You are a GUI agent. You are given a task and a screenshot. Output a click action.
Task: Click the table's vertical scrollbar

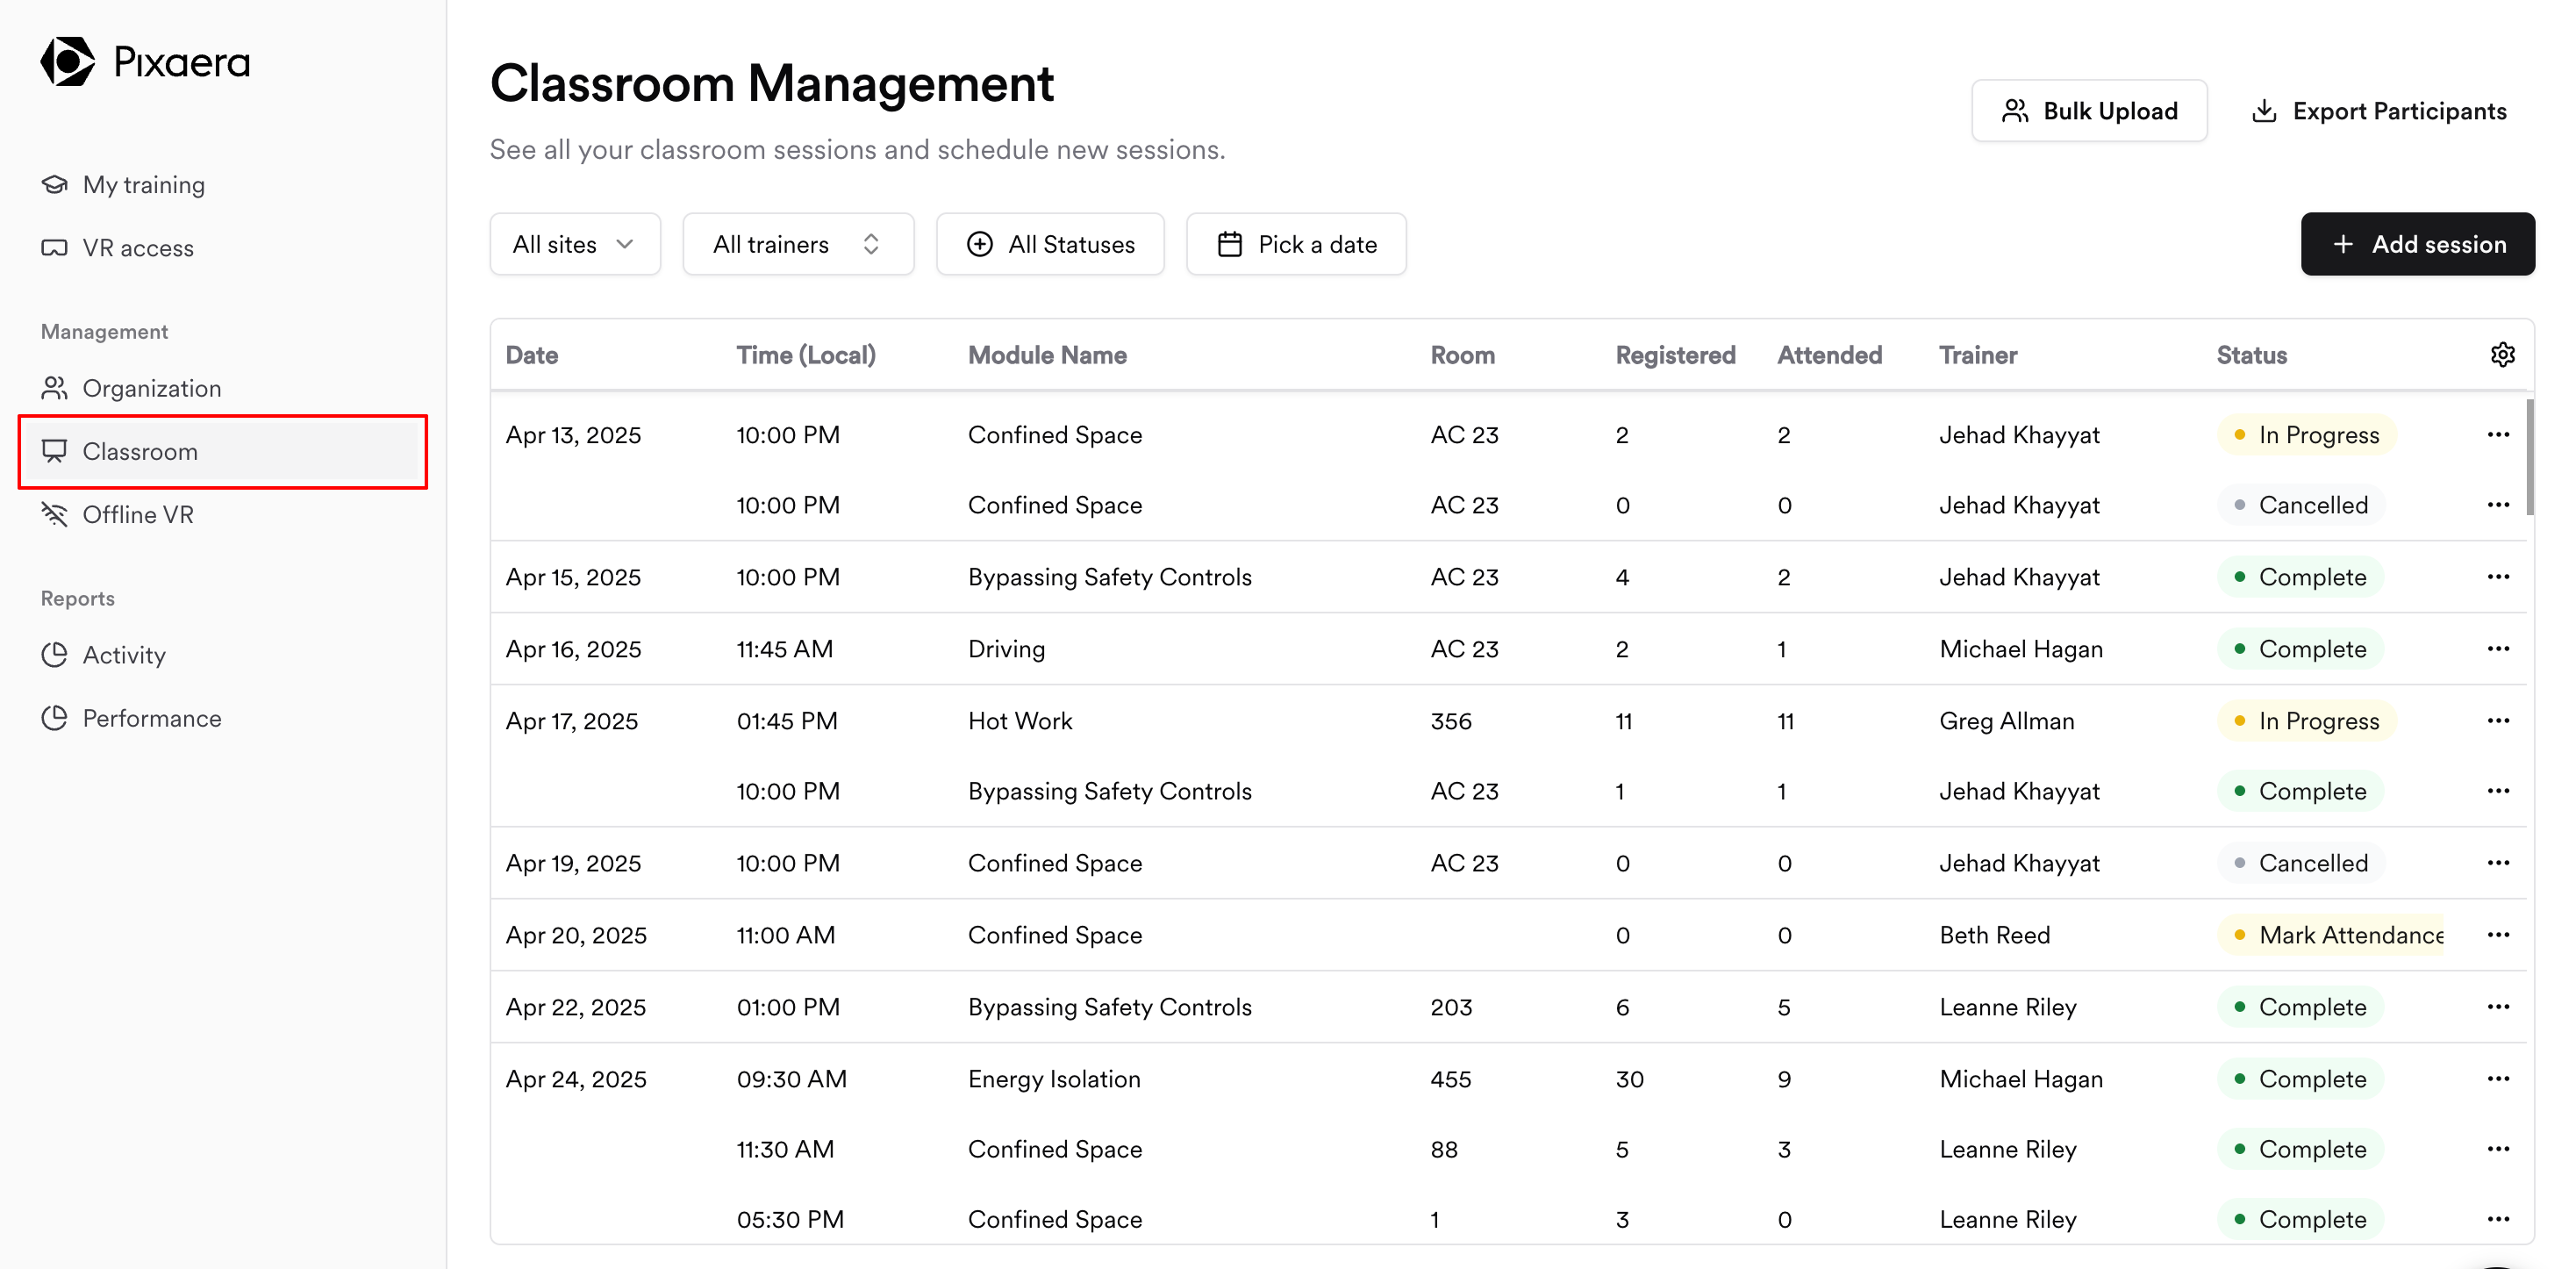tap(2529, 458)
